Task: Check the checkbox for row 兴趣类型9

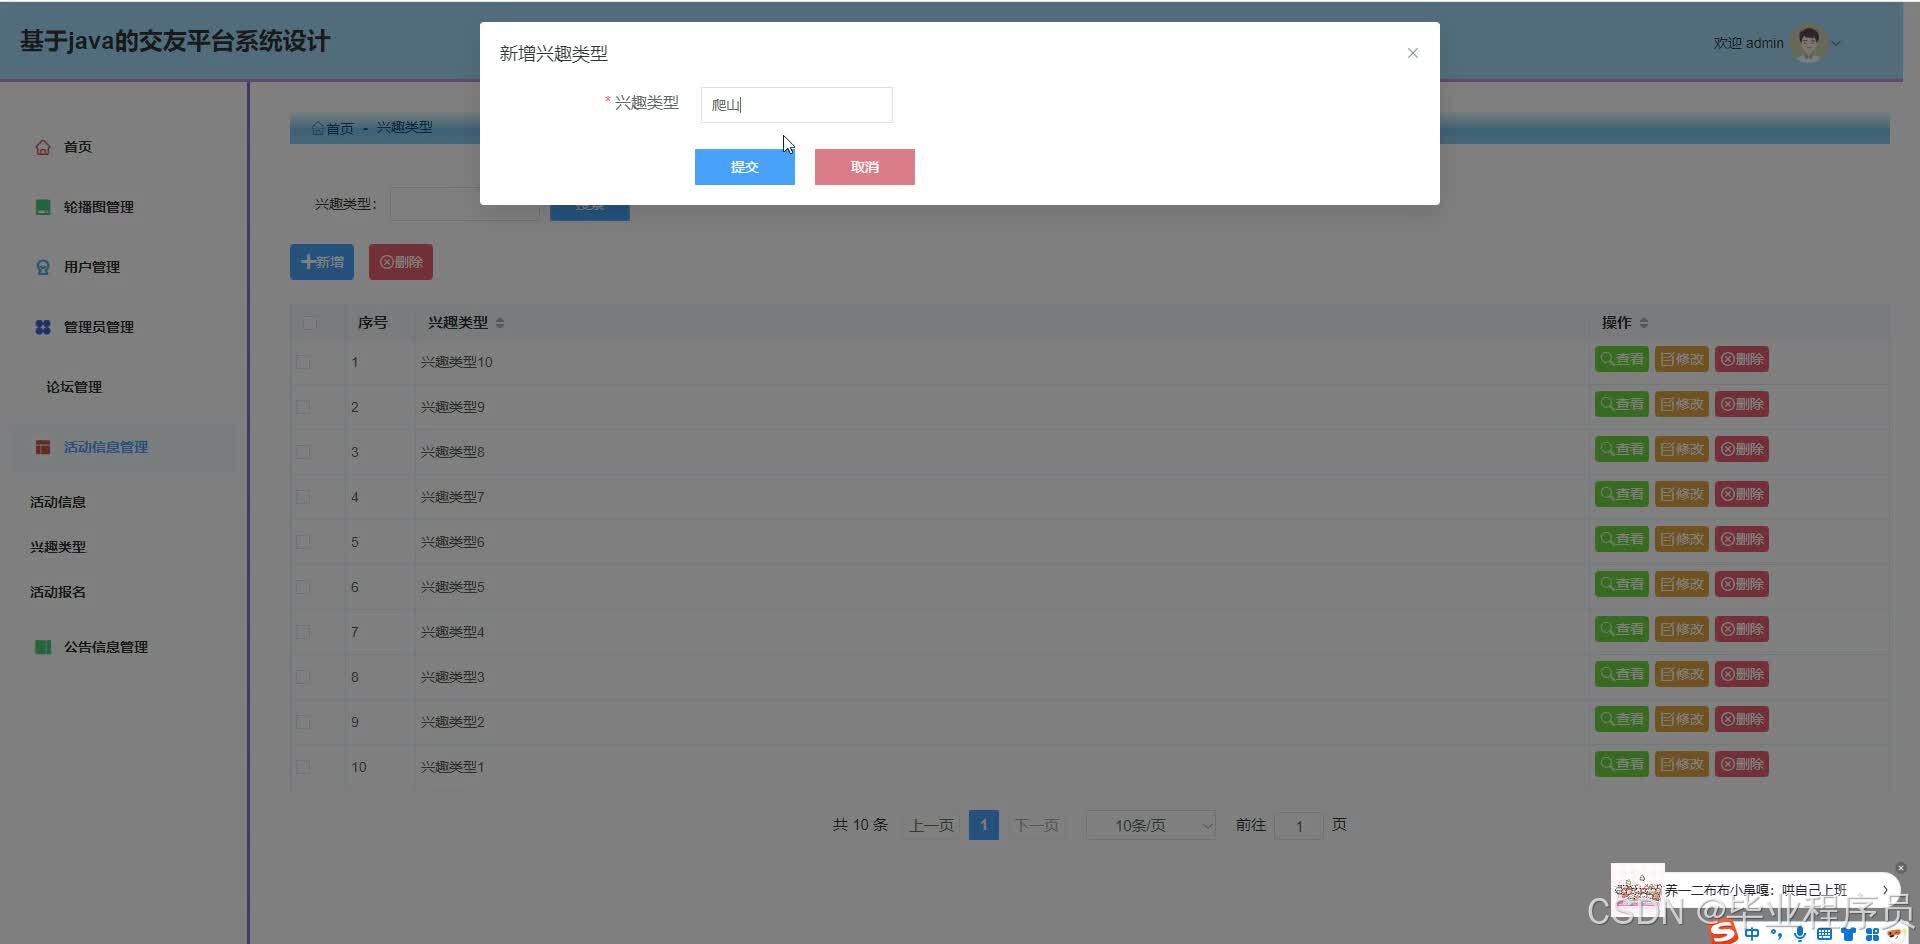Action: pyautogui.click(x=303, y=407)
